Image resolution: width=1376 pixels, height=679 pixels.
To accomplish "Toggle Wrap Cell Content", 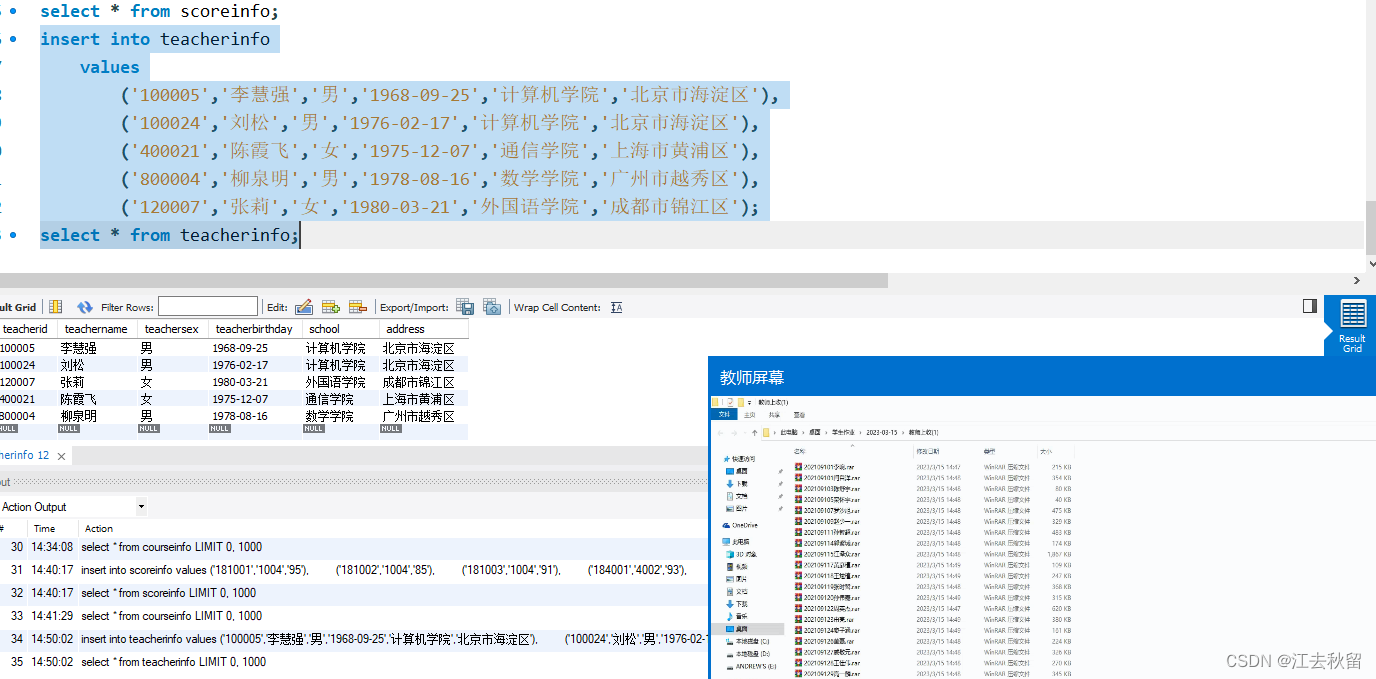I will 616,307.
